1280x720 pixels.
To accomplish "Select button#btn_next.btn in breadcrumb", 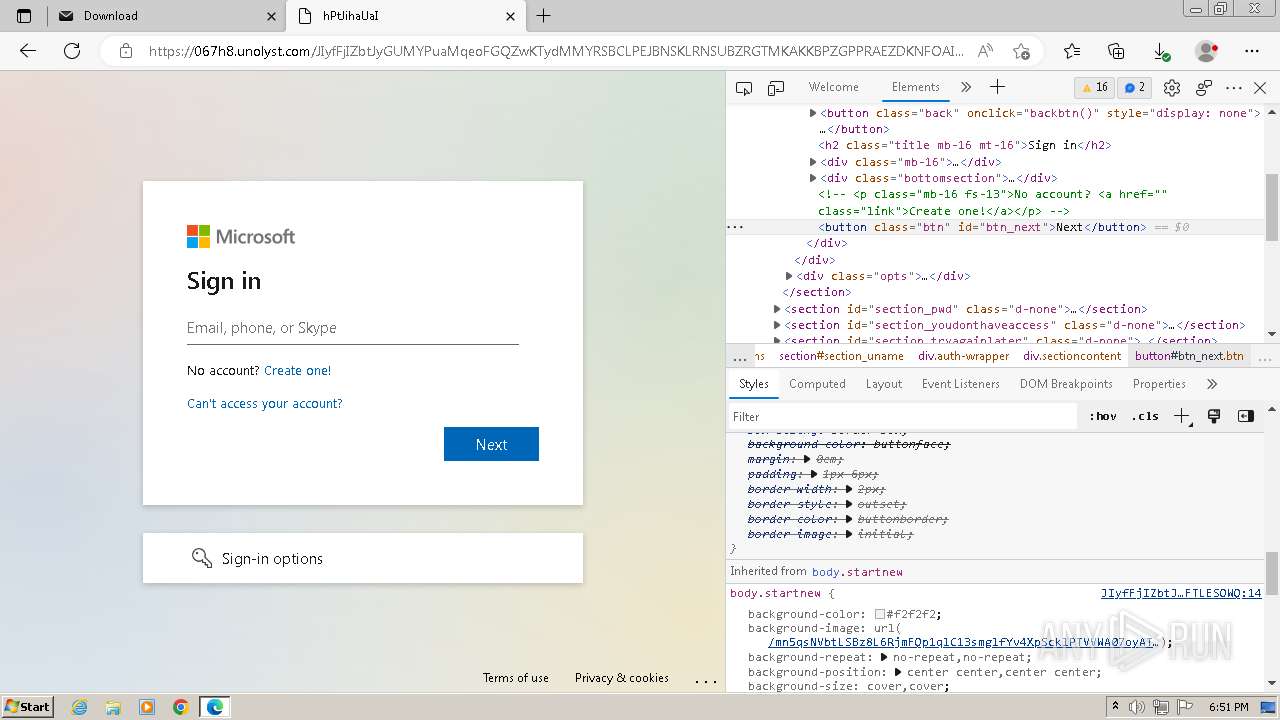I will coord(1190,356).
